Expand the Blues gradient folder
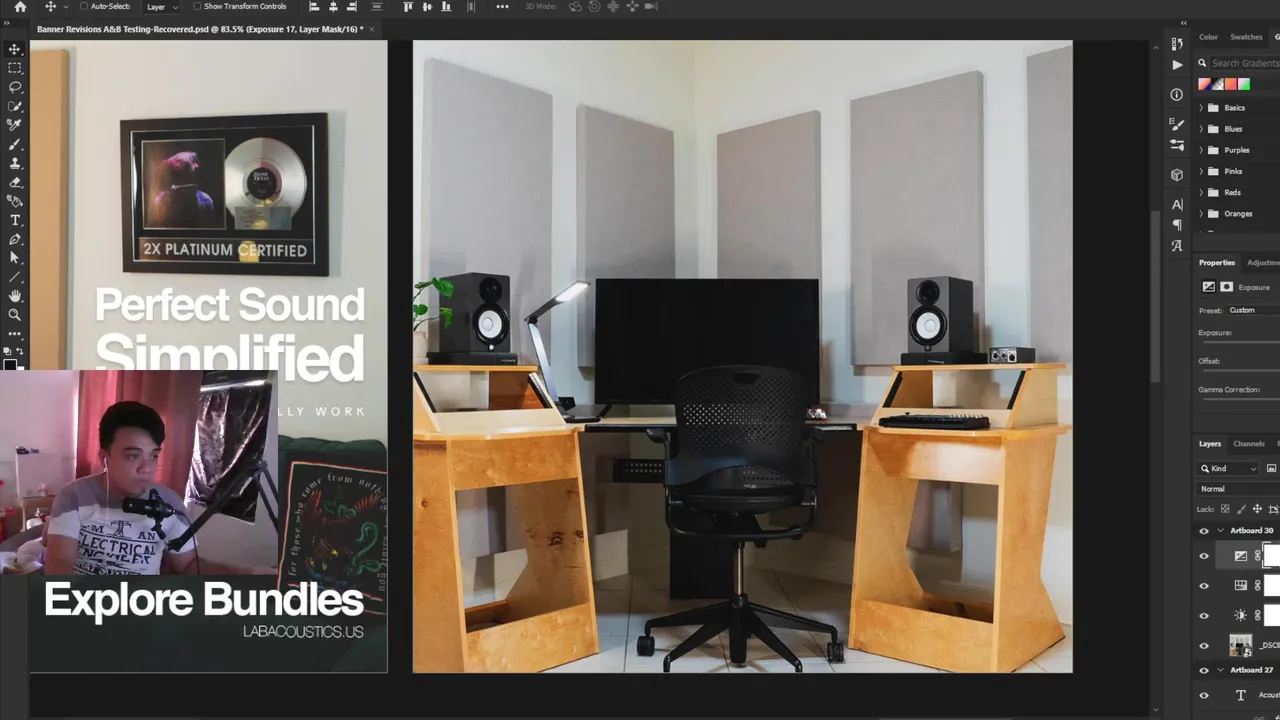Image resolution: width=1280 pixels, height=720 pixels. point(1201,128)
